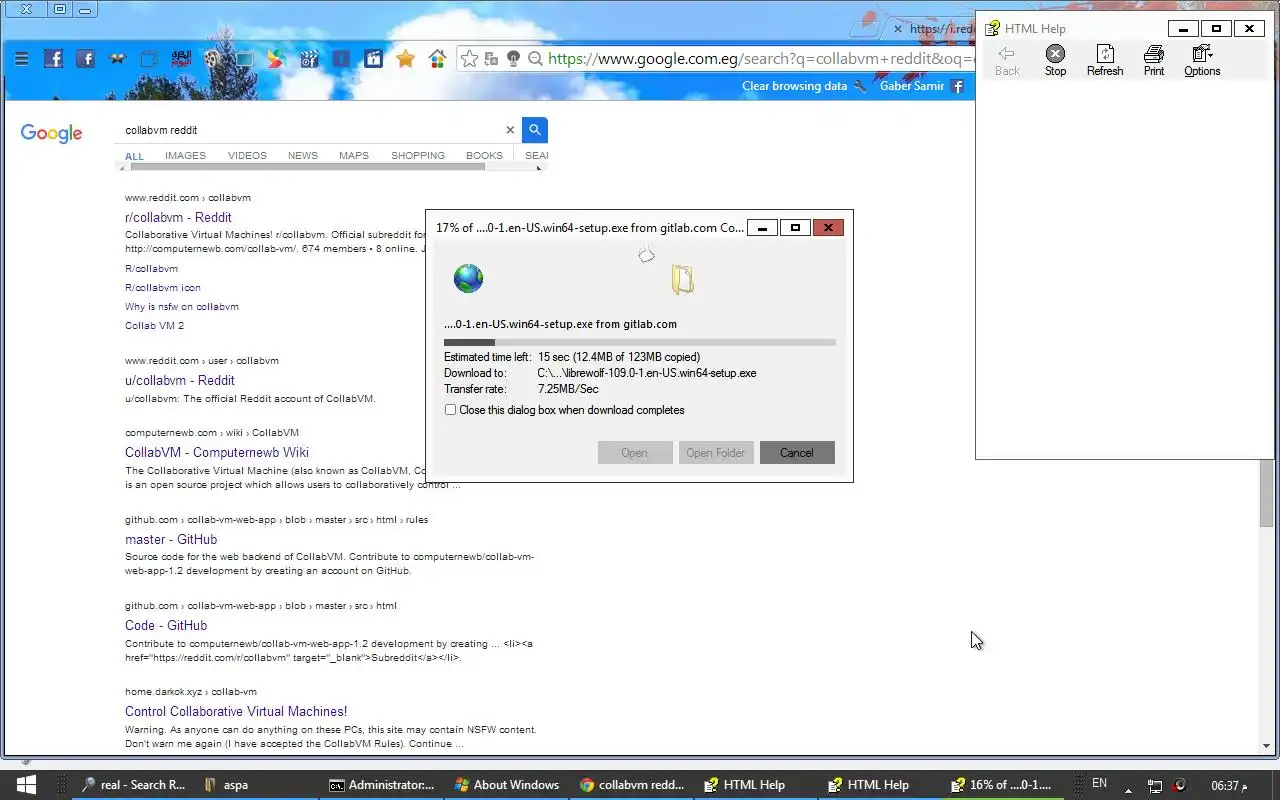Click the orange star bookmark icon
Image resolution: width=1280 pixels, height=800 pixels.
click(405, 59)
